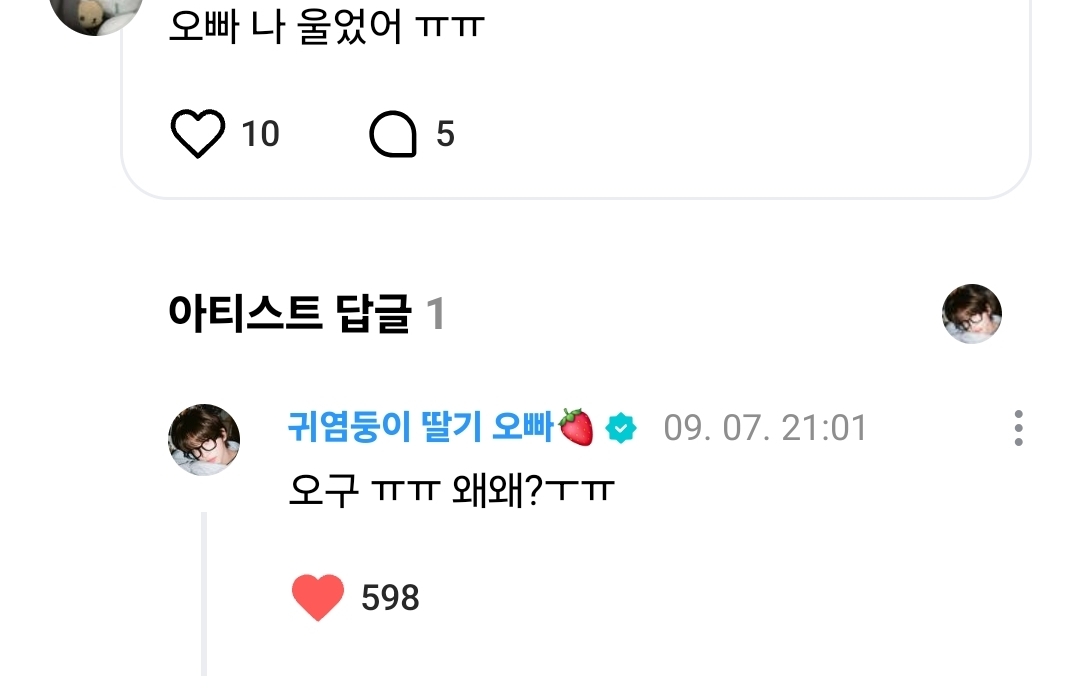Tap the gray vertical thread line
This screenshot has width=1080, height=697.
[x=204, y=594]
